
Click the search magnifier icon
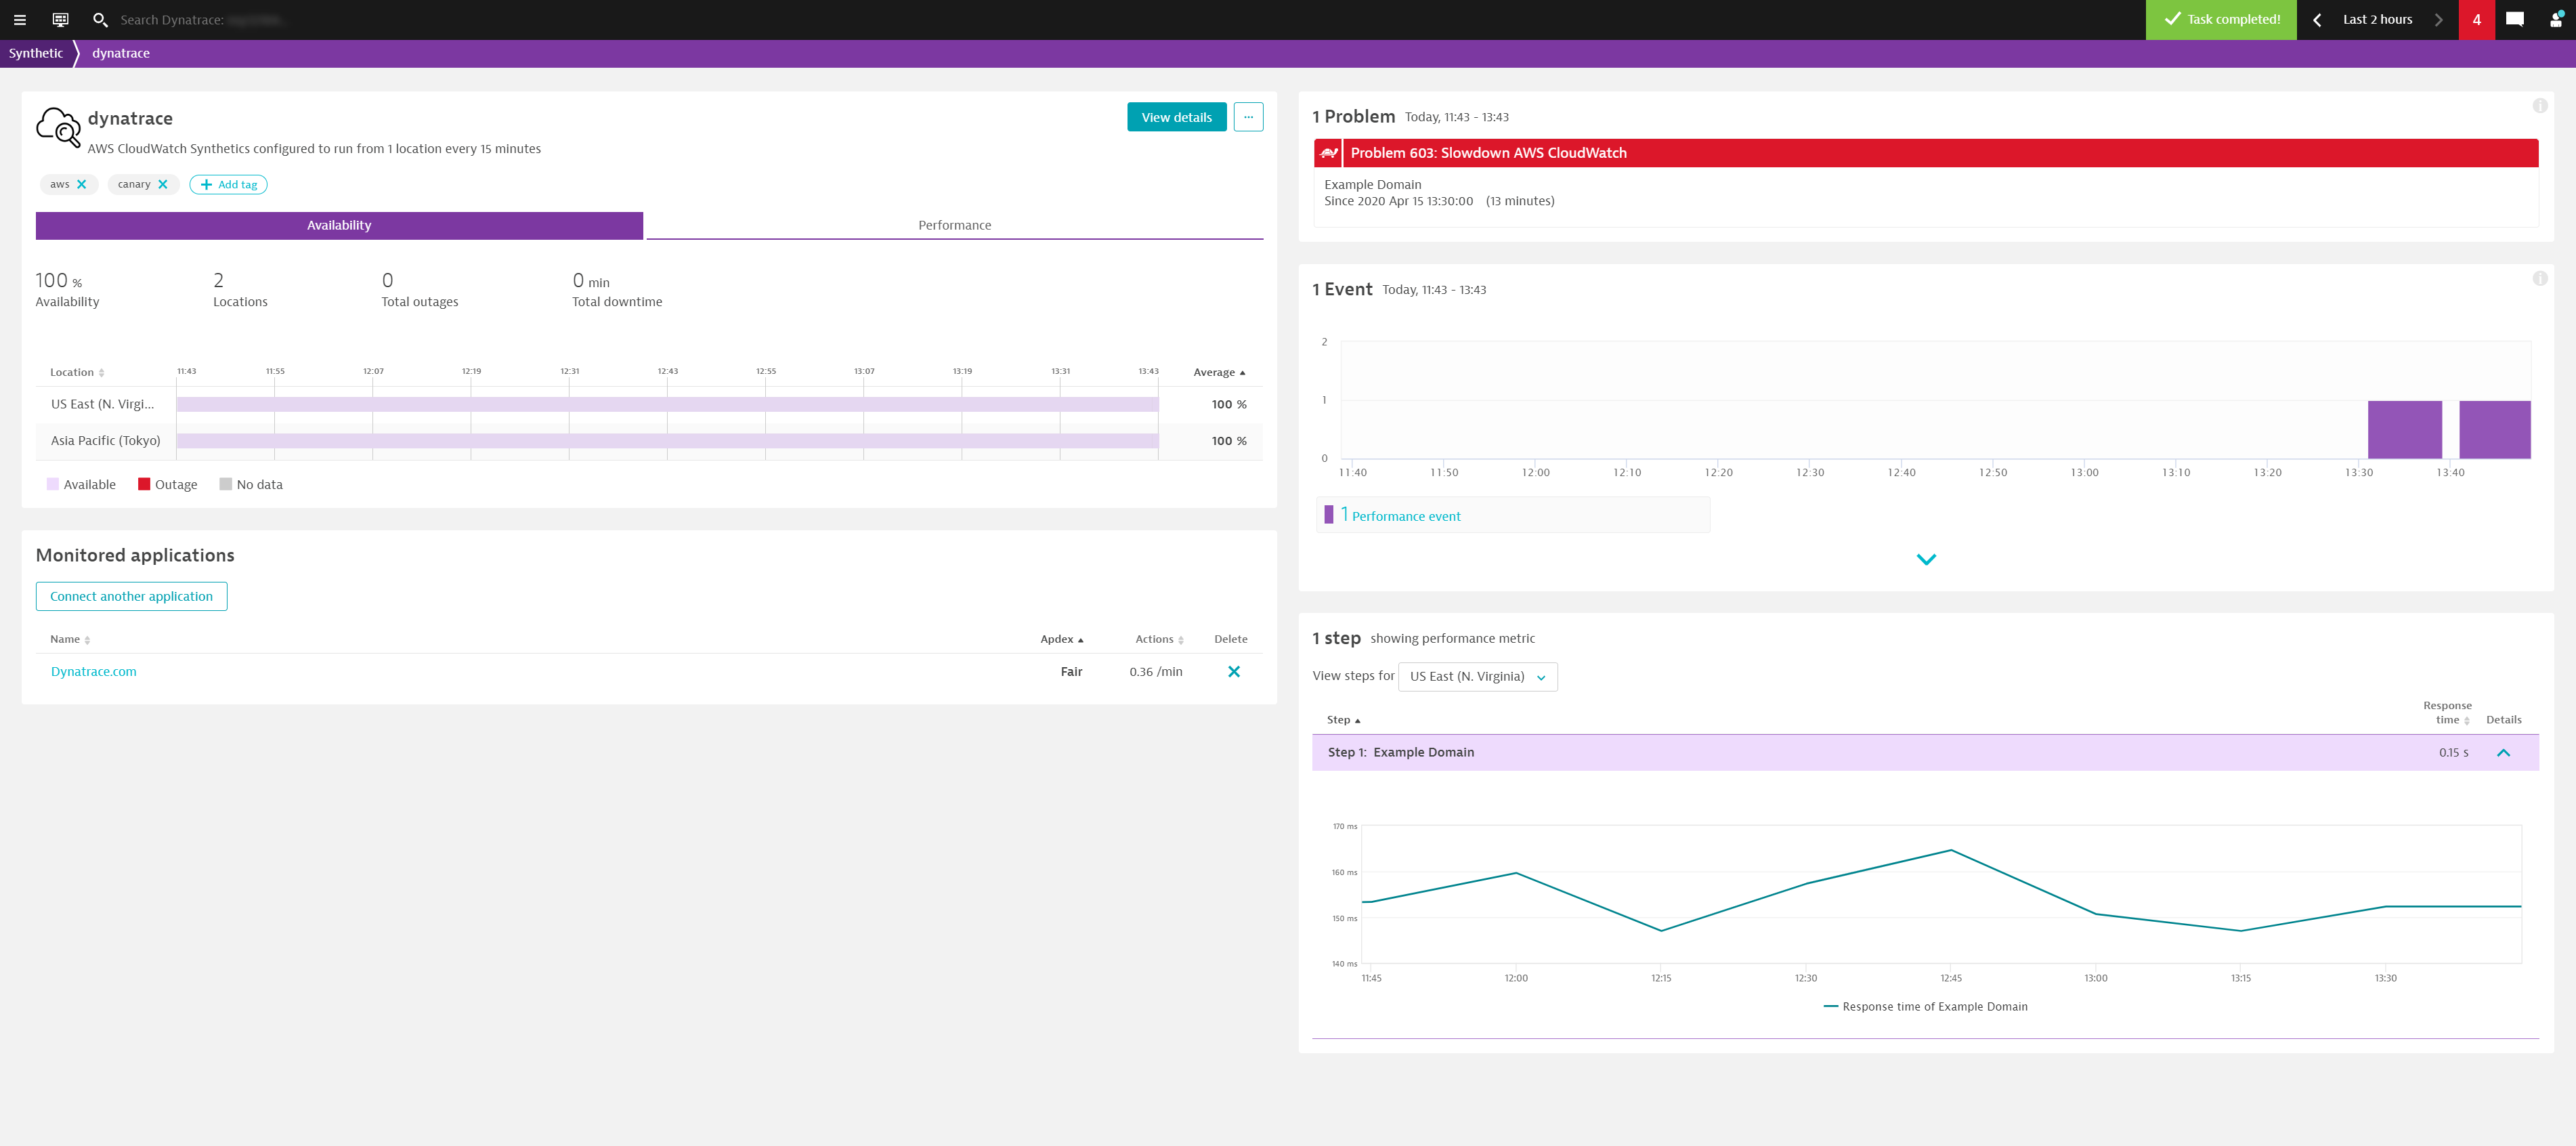tap(100, 19)
